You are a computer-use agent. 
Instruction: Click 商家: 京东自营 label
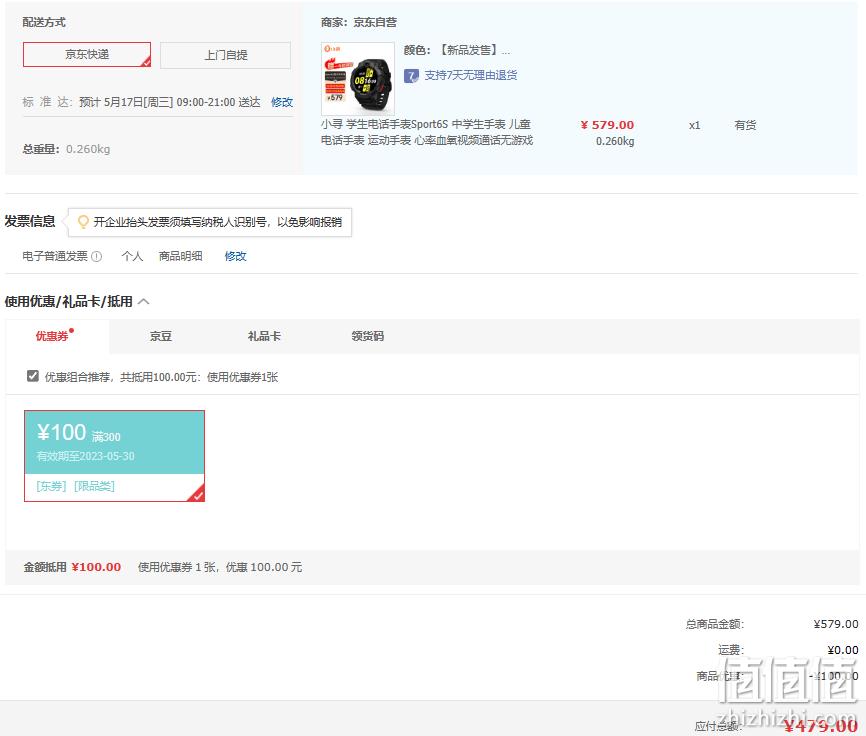point(358,23)
